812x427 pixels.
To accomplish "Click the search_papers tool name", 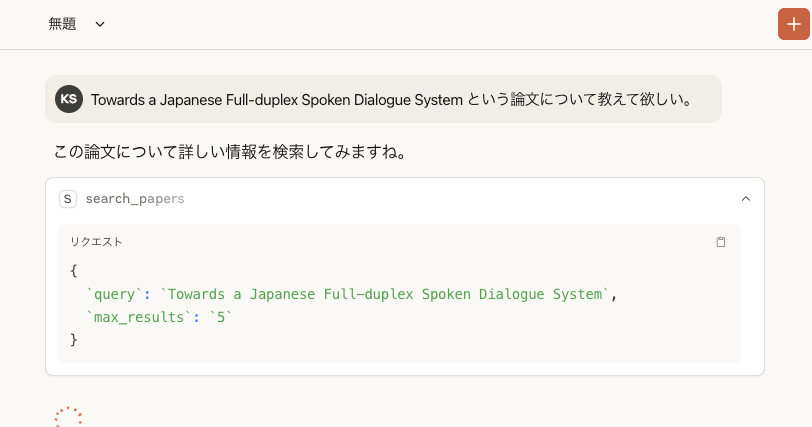I will coord(135,199).
